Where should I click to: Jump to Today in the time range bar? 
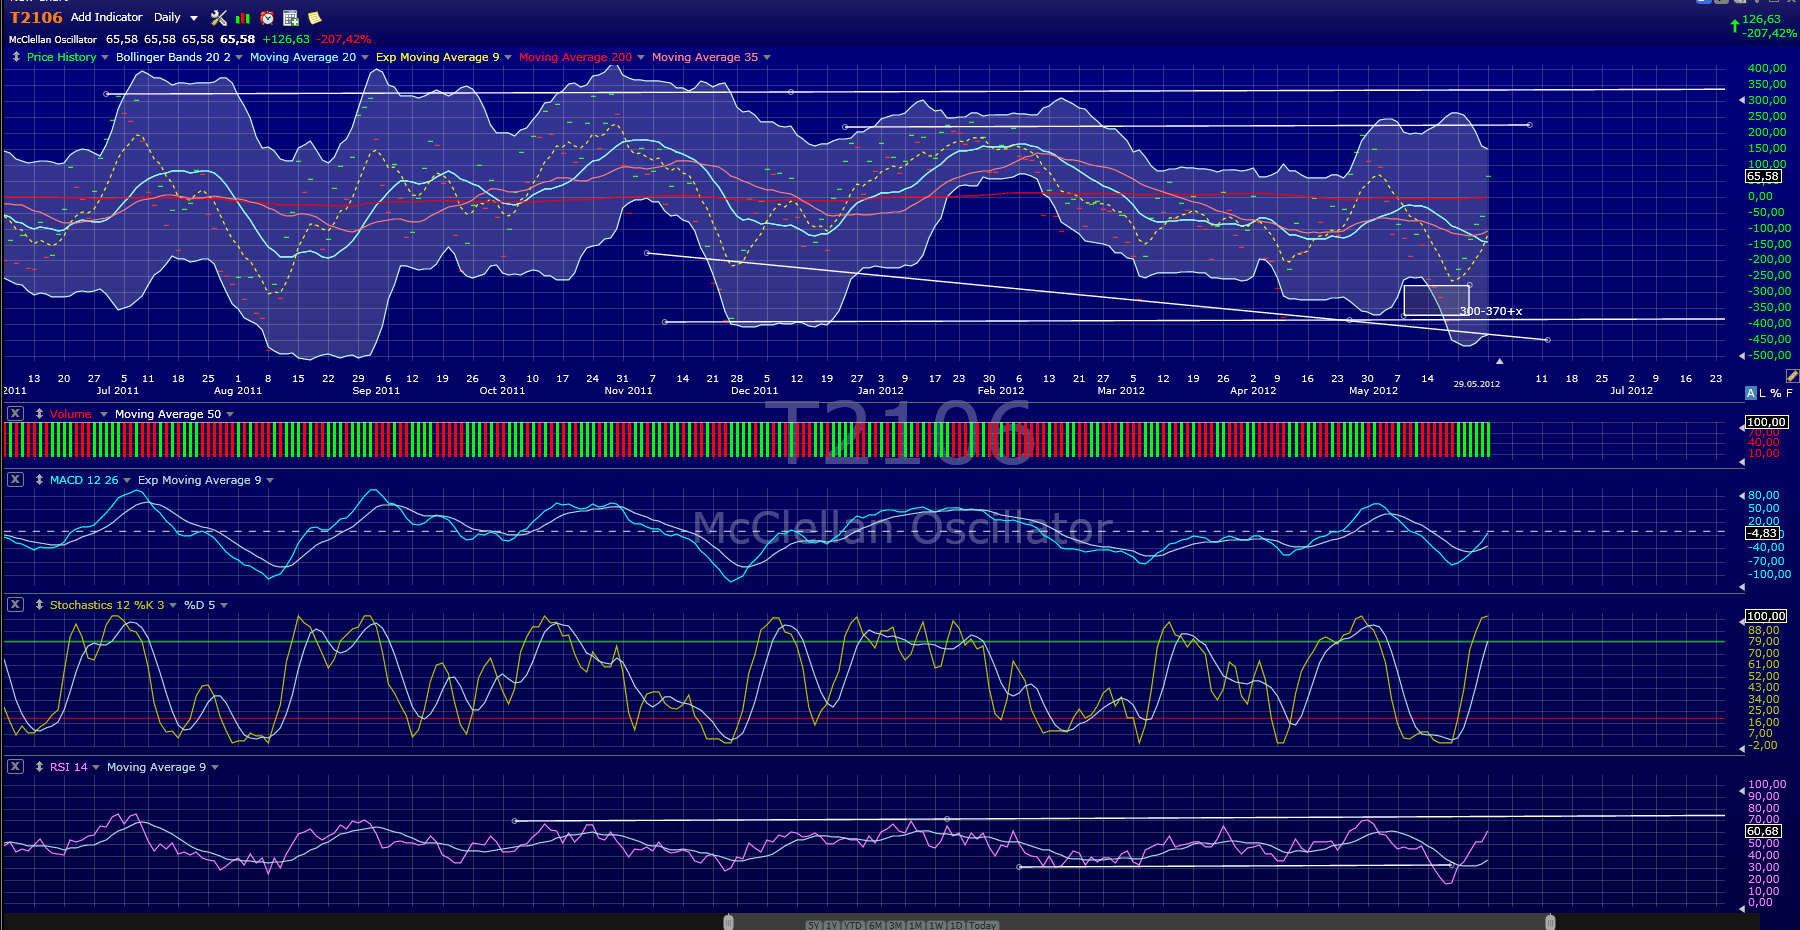click(983, 925)
